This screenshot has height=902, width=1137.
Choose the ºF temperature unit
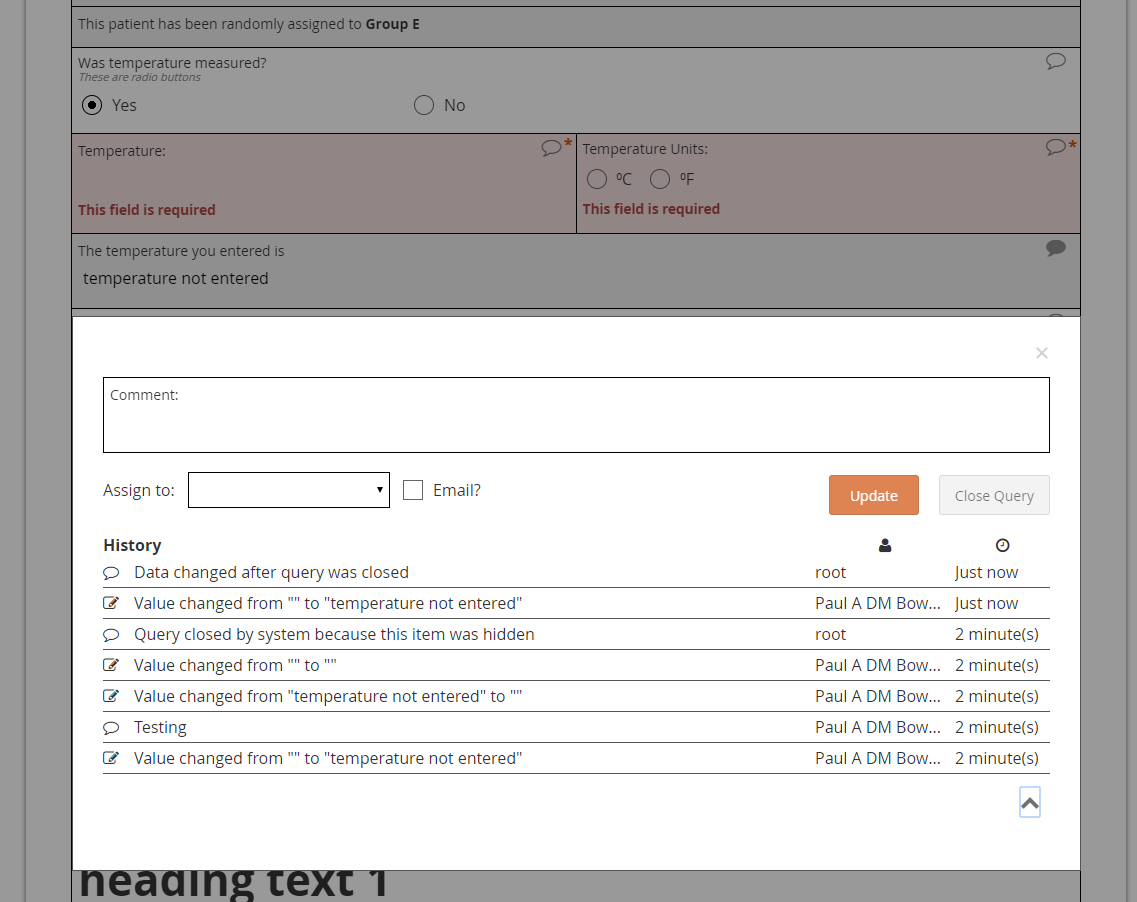(659, 178)
